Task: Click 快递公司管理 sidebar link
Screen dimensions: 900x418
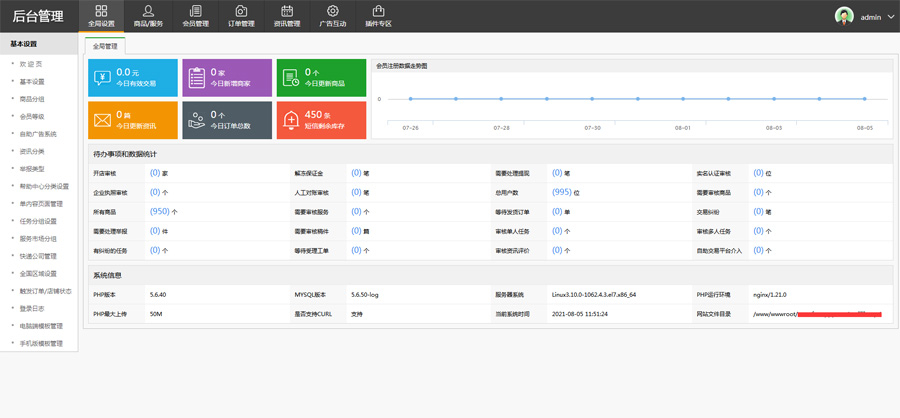Action: coord(38,256)
